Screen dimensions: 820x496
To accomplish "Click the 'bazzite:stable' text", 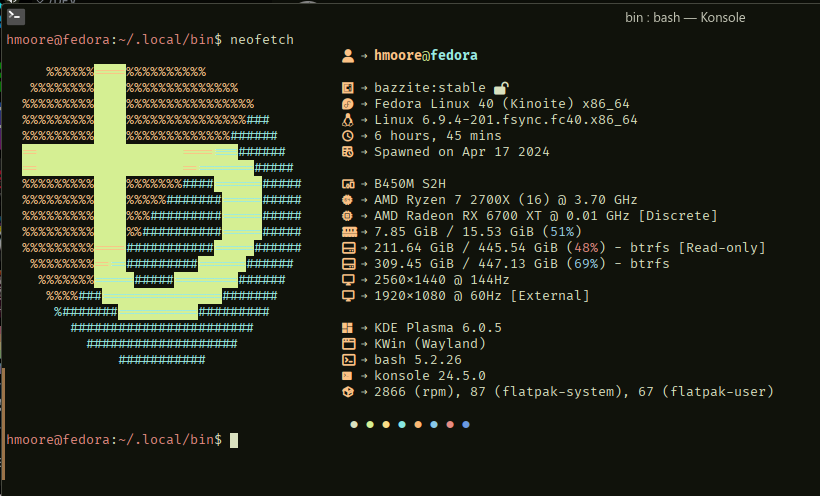I will click(430, 88).
